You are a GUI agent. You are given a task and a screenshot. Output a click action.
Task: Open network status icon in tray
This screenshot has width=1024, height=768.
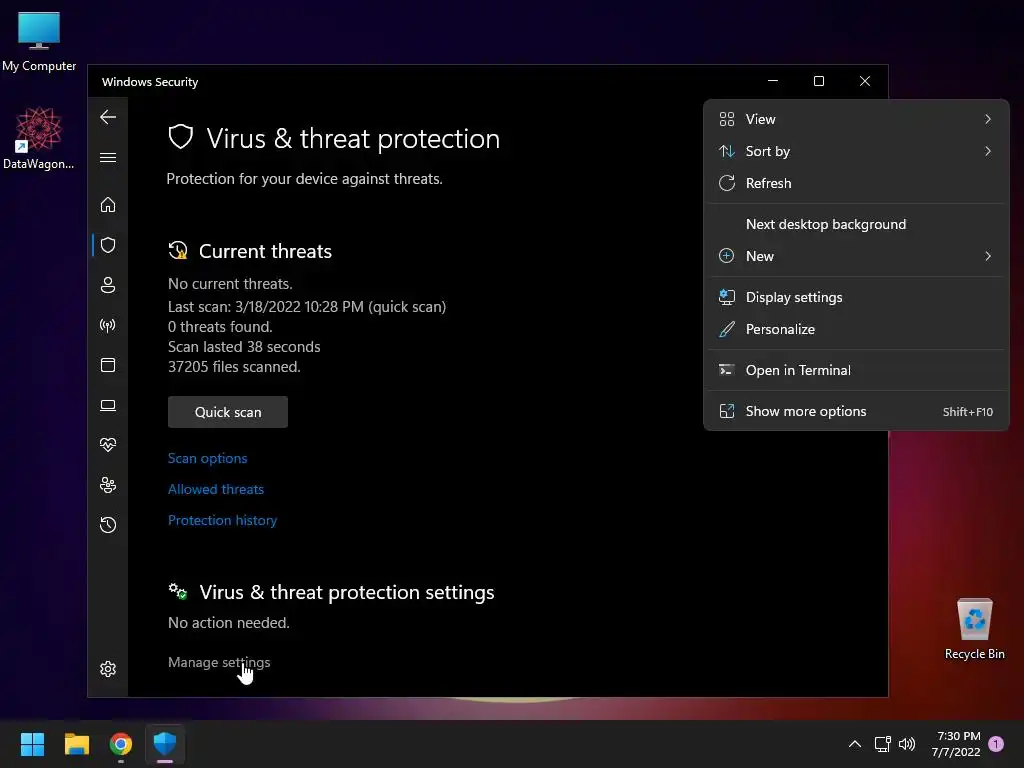click(x=882, y=744)
